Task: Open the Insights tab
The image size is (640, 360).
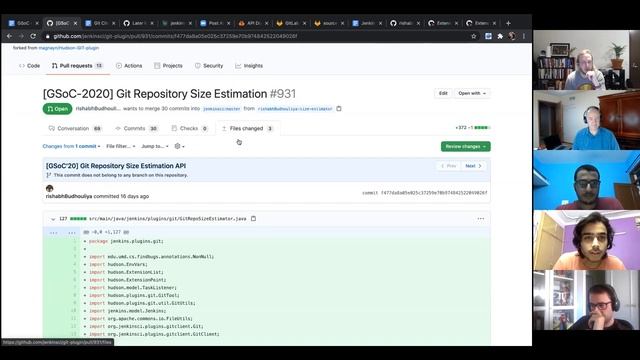Action: coord(249,66)
